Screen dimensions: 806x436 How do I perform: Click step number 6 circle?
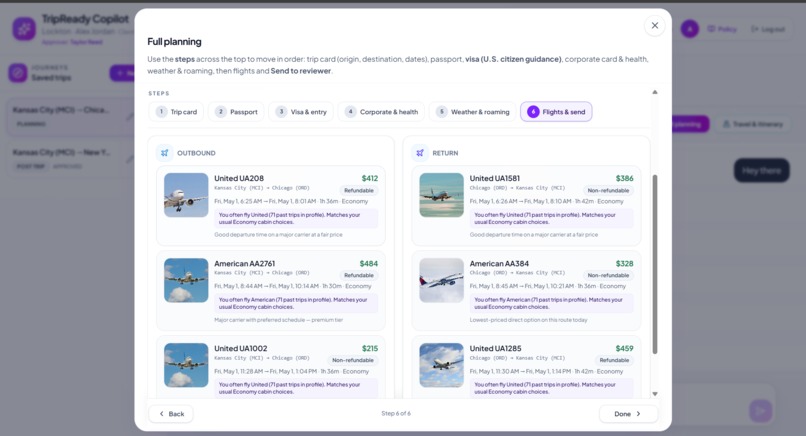(533, 112)
